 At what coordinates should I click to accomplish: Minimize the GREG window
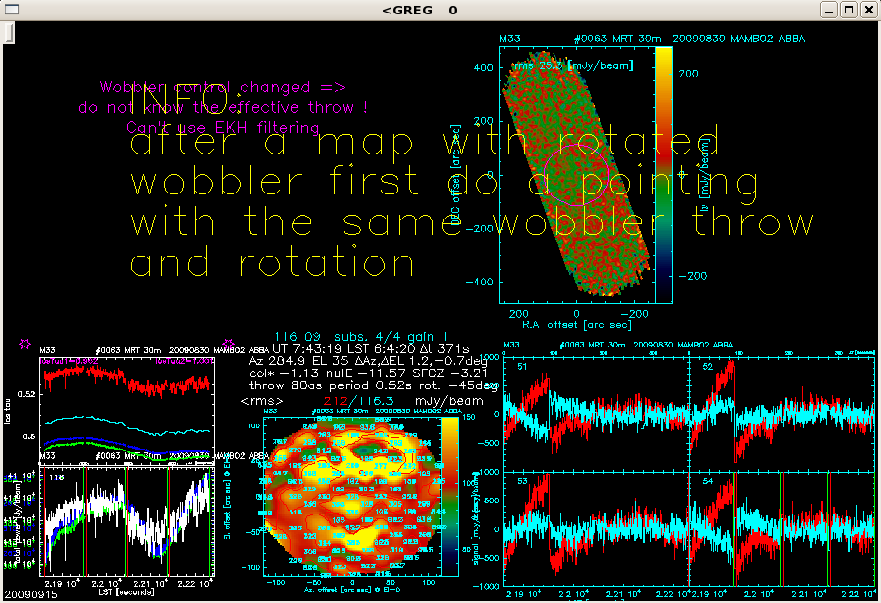pos(827,10)
